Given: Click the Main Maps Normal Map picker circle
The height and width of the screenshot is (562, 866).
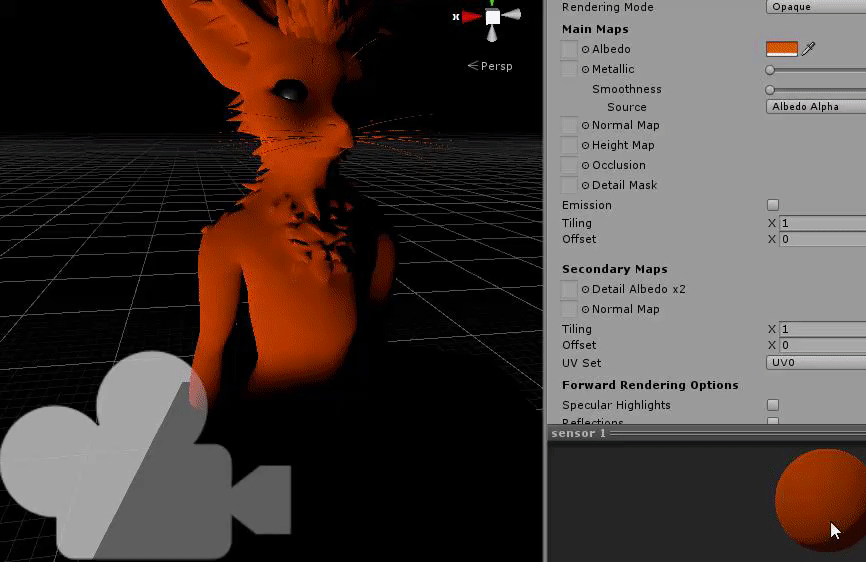Looking at the screenshot, I should click(x=585, y=125).
